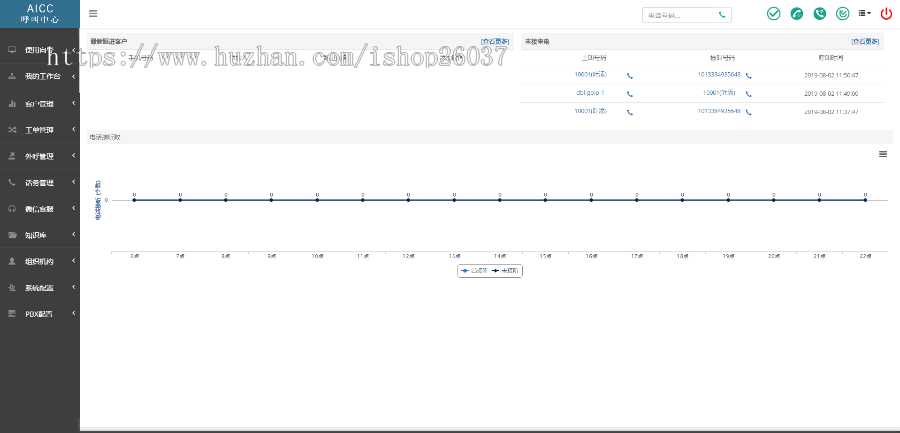Click the green dial phone button beside search

(x=722, y=15)
